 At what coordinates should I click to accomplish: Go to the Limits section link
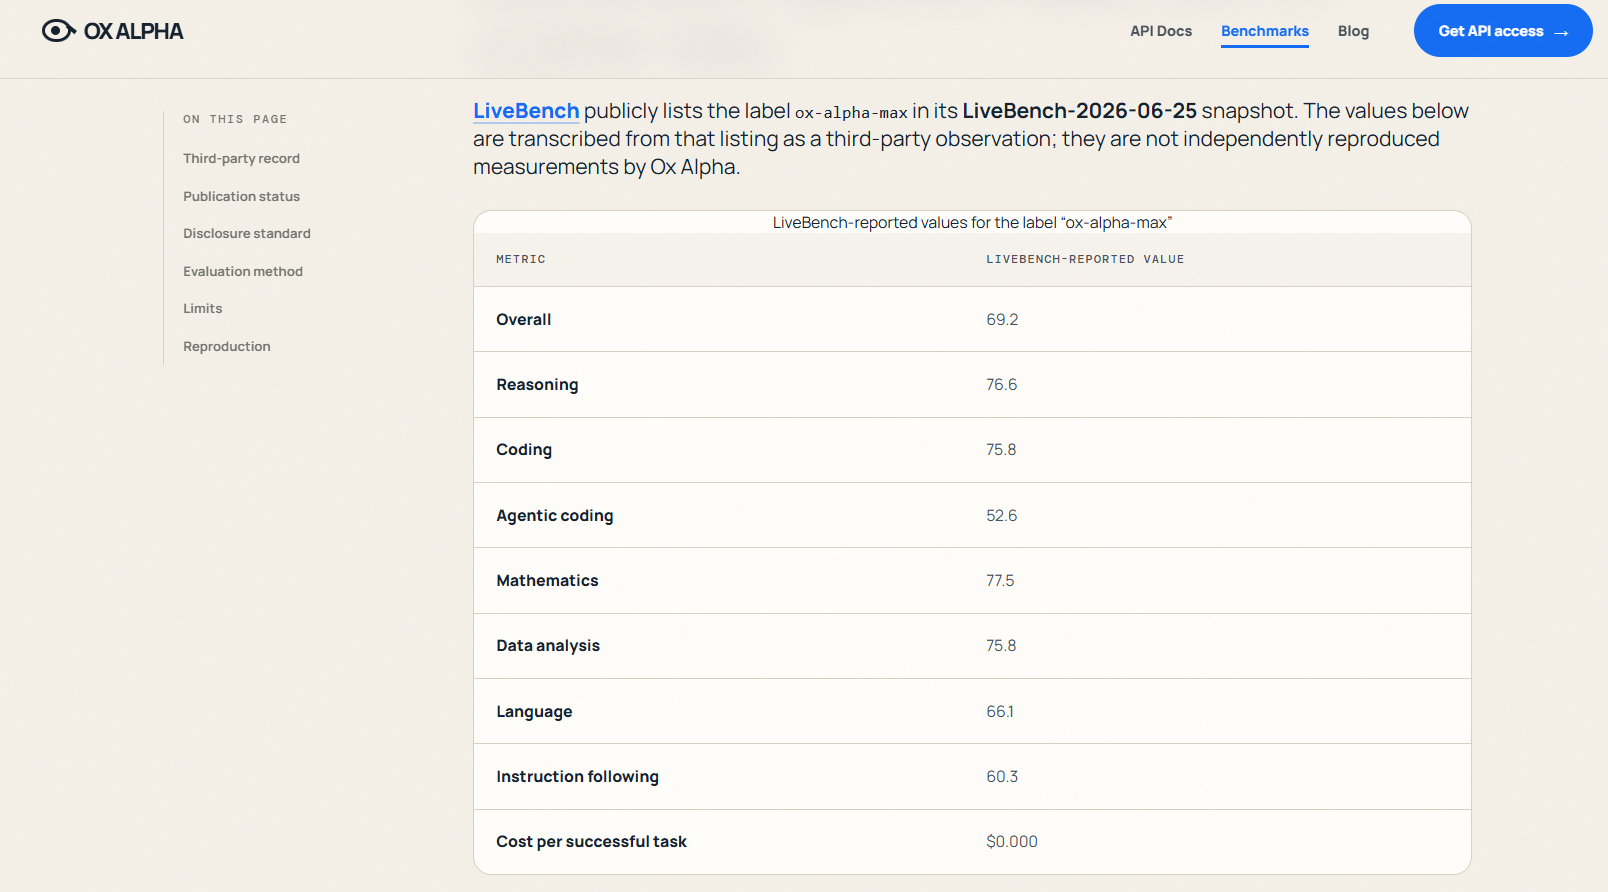(x=203, y=308)
